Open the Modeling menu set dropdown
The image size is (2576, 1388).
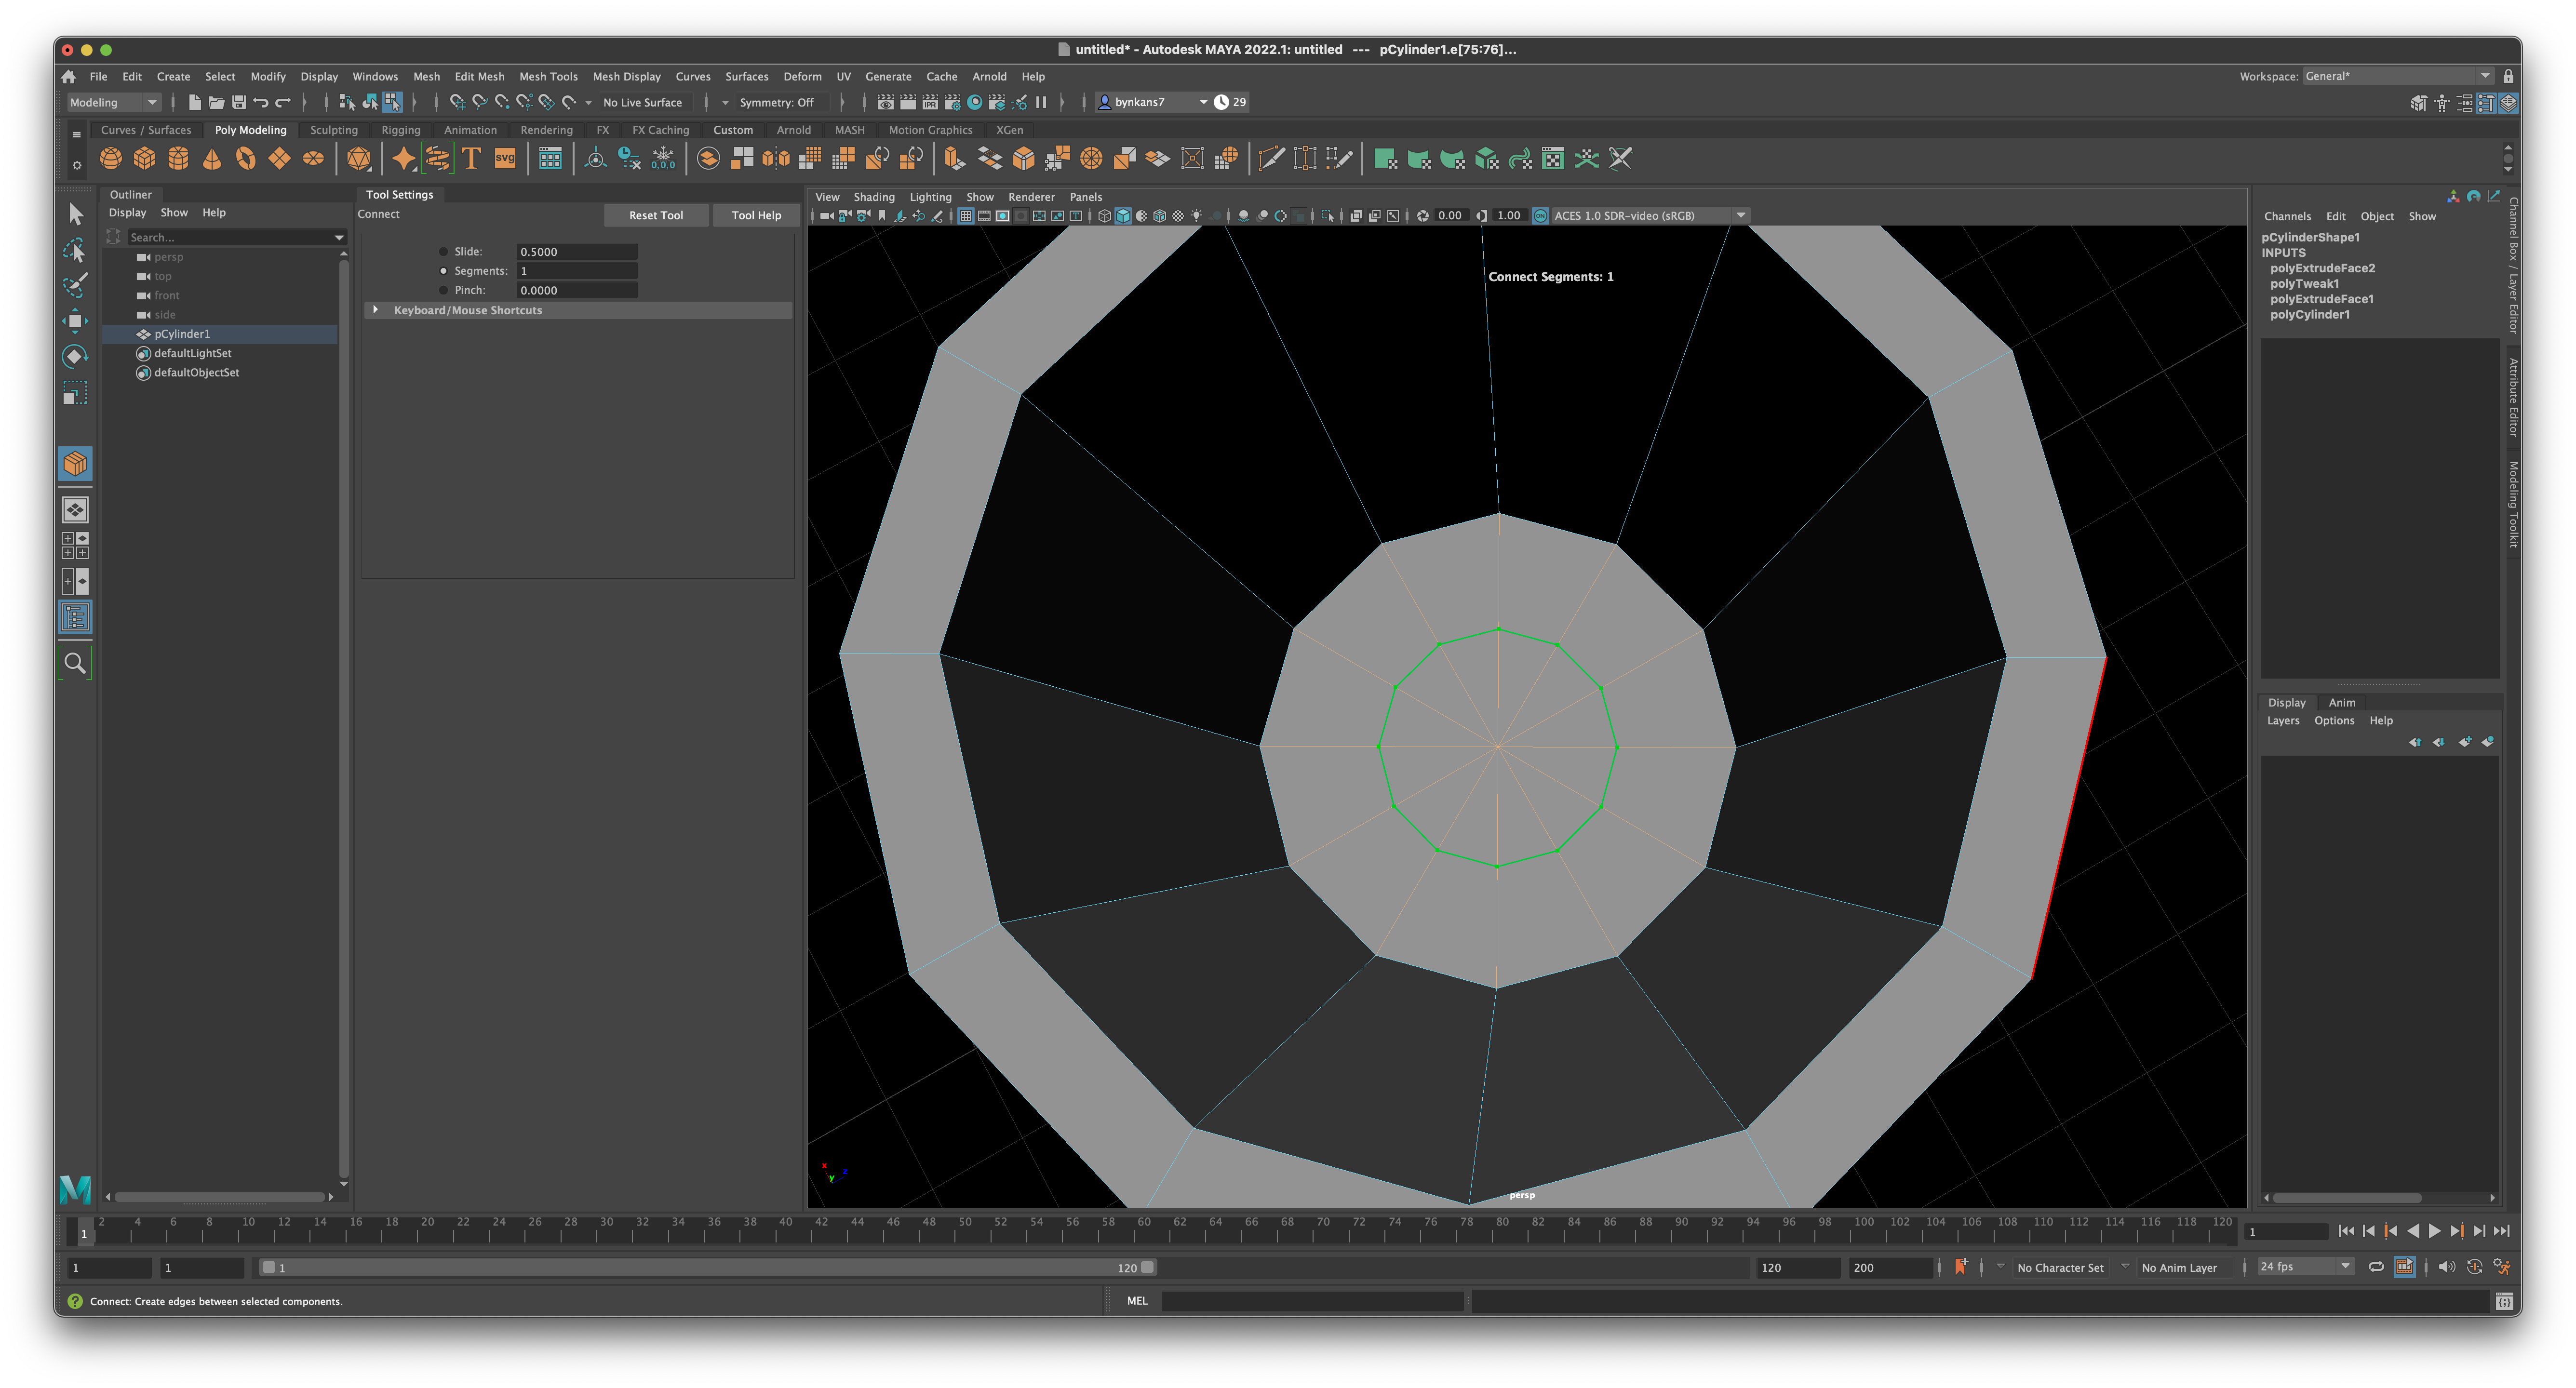[113, 102]
